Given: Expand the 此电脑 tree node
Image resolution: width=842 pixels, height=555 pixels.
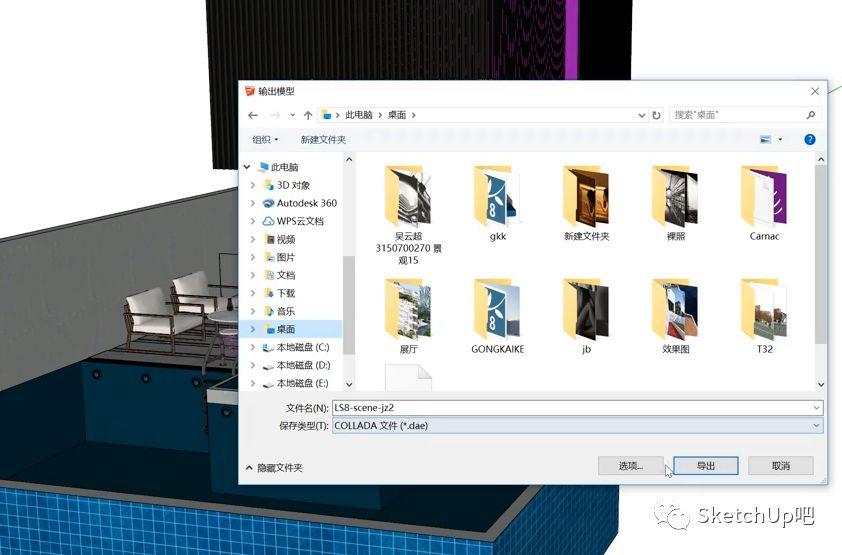Looking at the screenshot, I should [249, 167].
